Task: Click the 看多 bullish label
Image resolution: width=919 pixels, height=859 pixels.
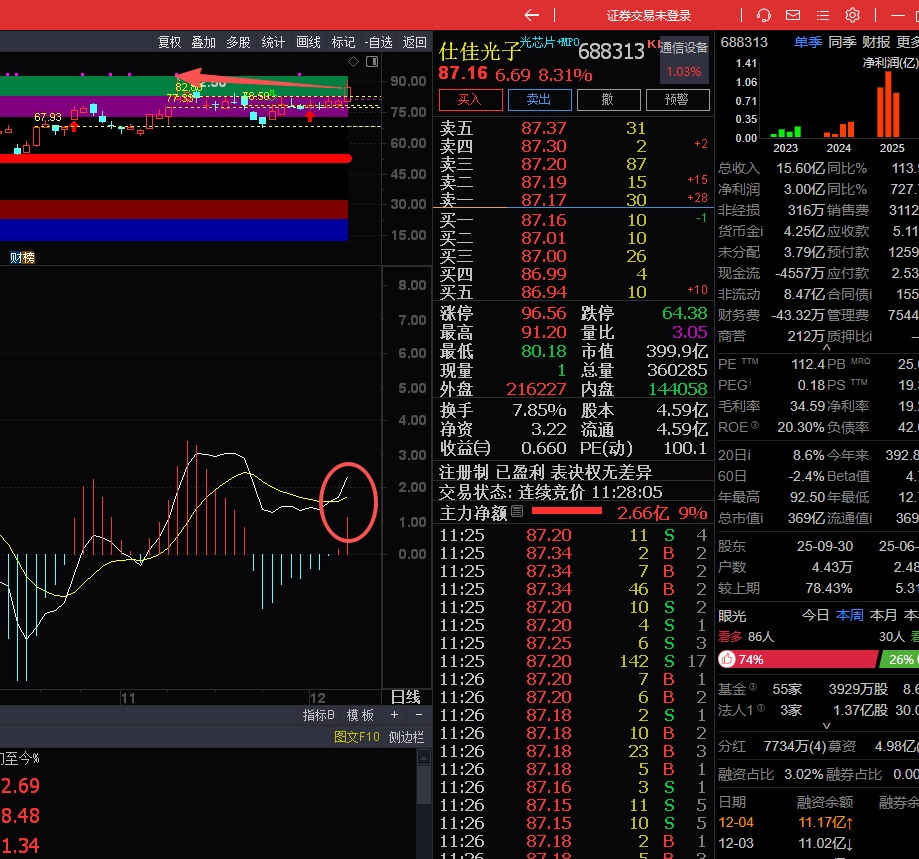Action: click(x=730, y=636)
